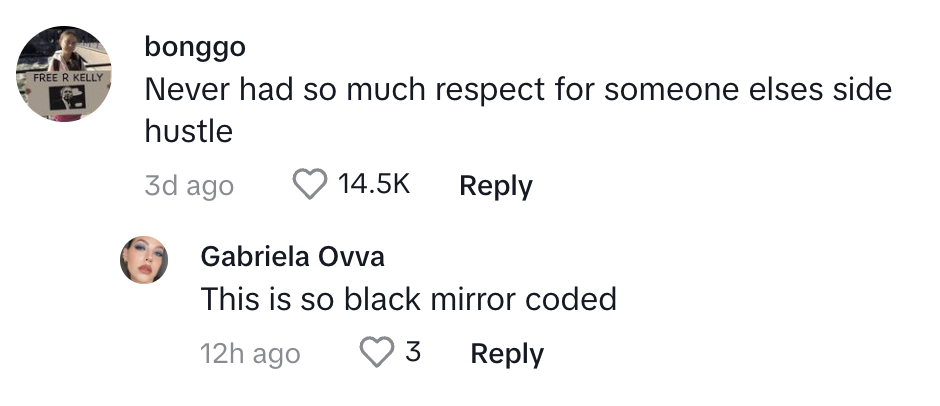The width and height of the screenshot is (940, 406).
Task: Like bonggo's comment with the heart icon
Action: point(309,184)
